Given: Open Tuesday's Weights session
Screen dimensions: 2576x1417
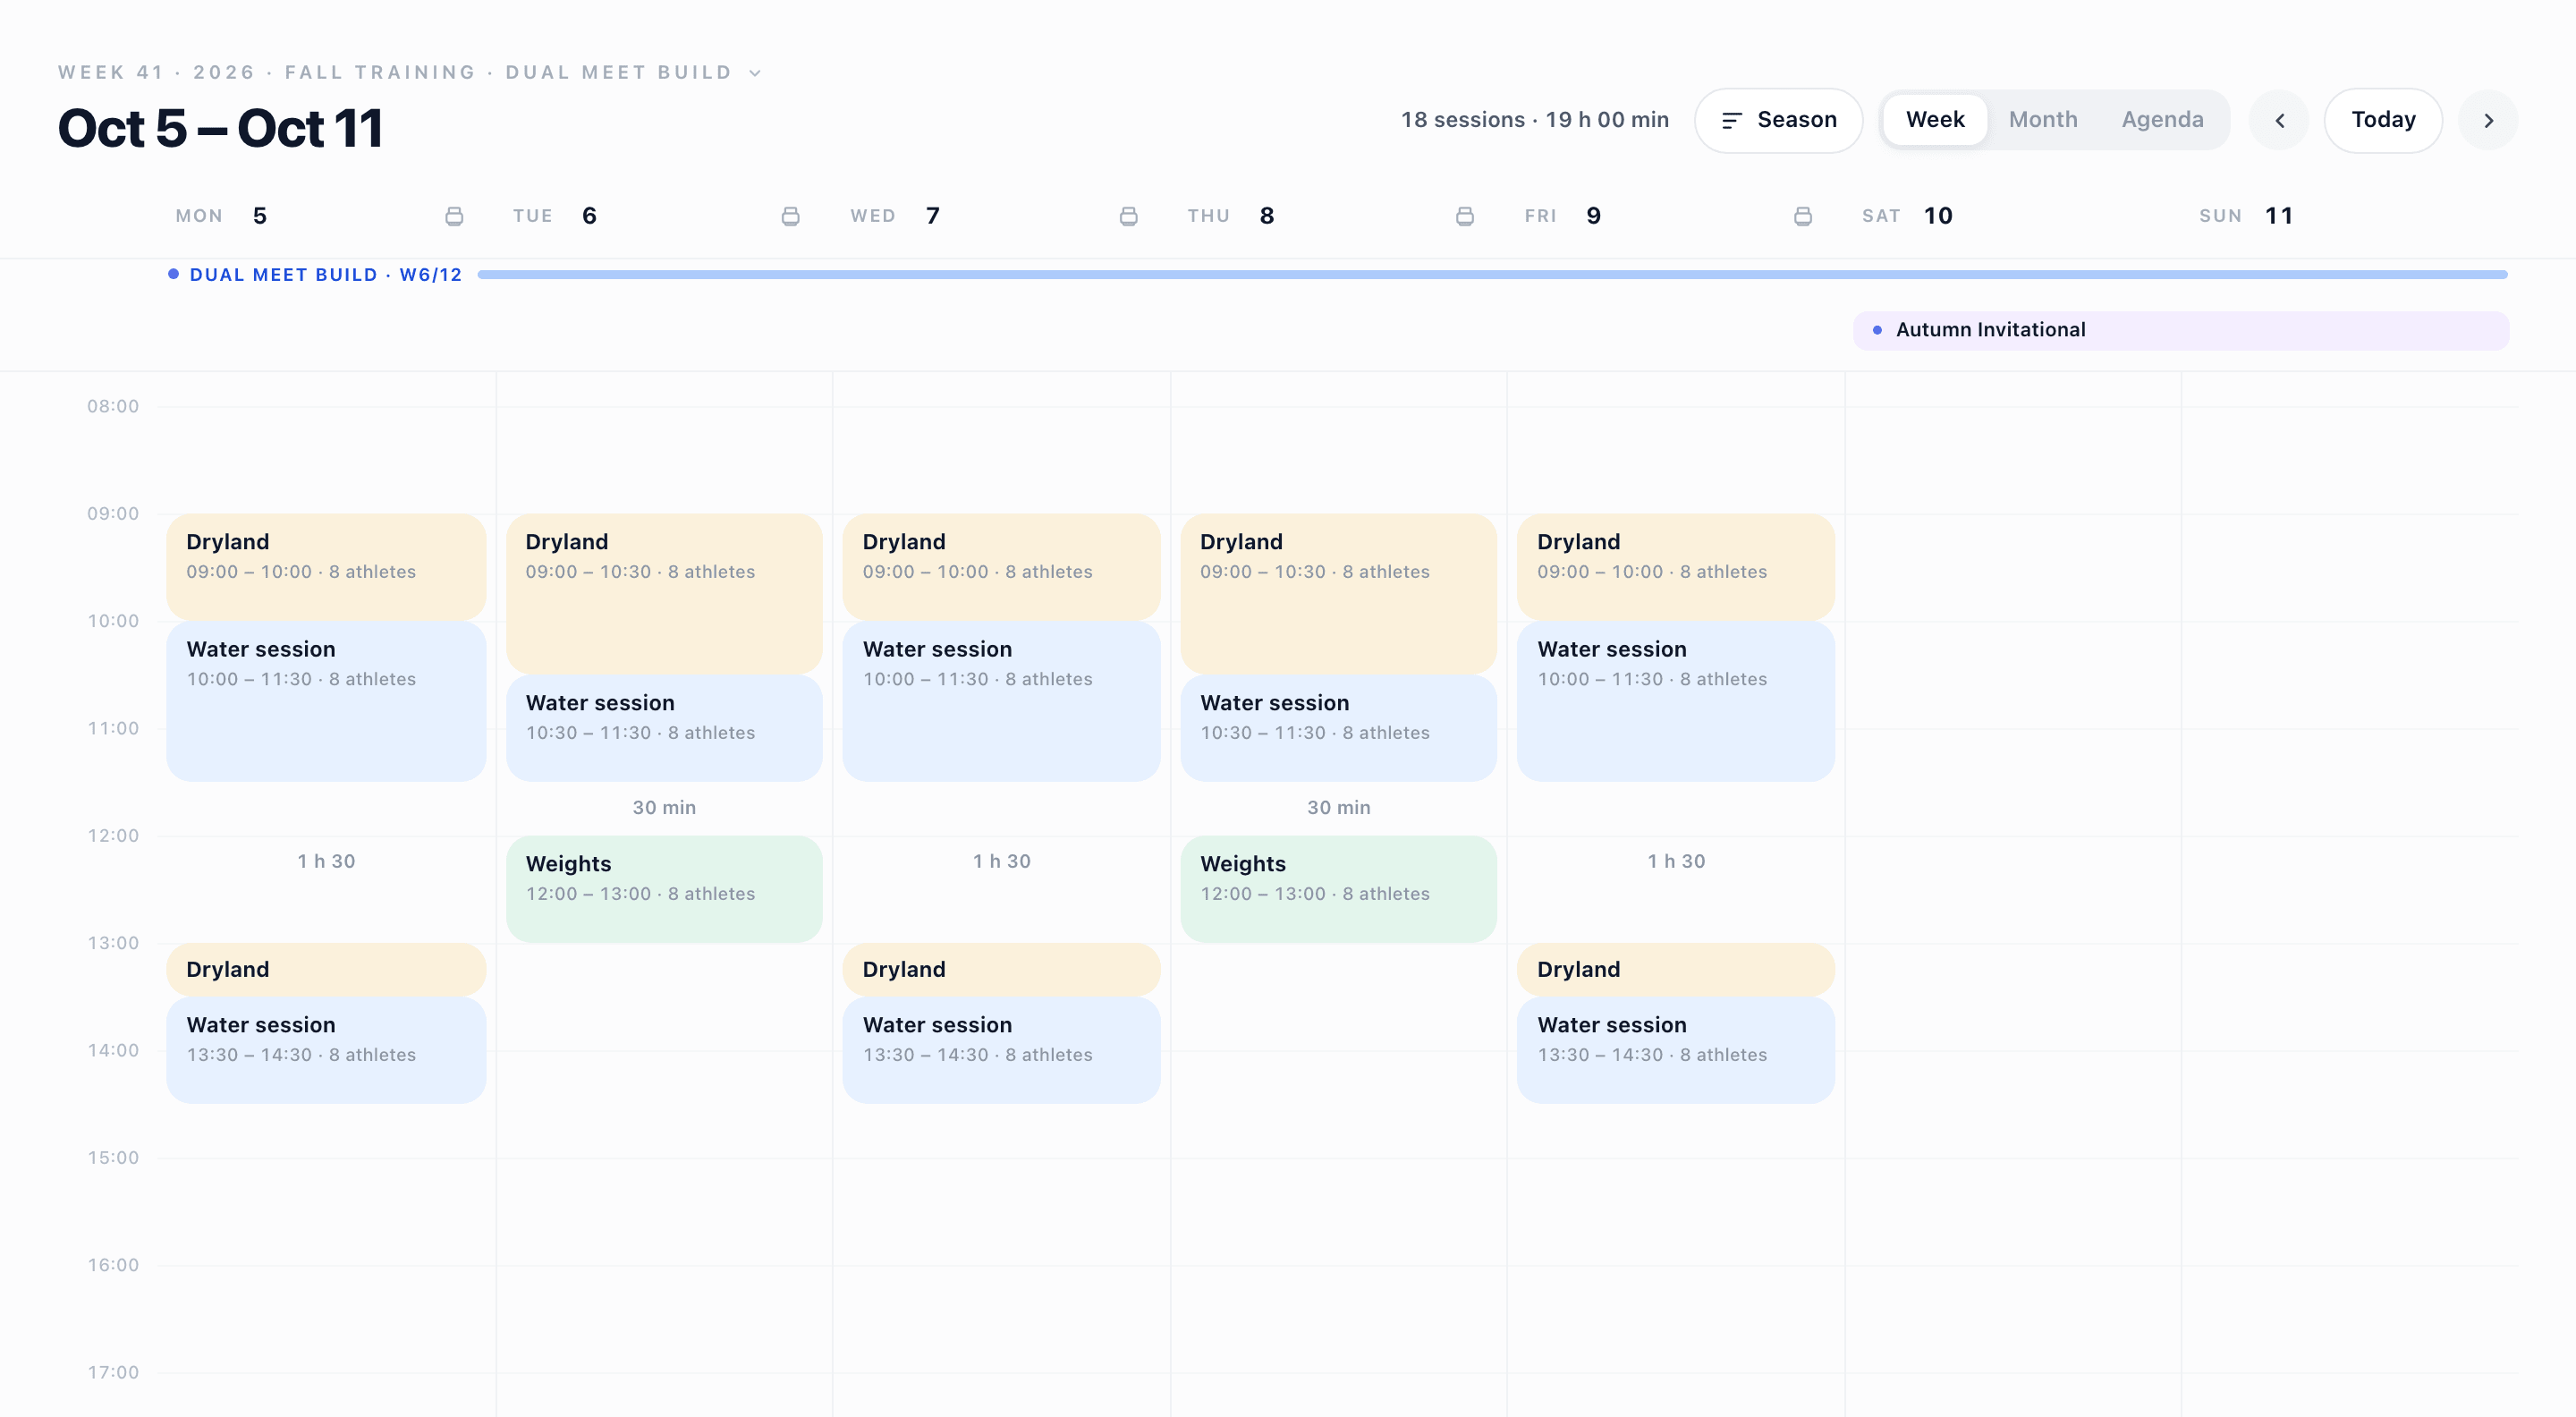Looking at the screenshot, I should coord(664,889).
